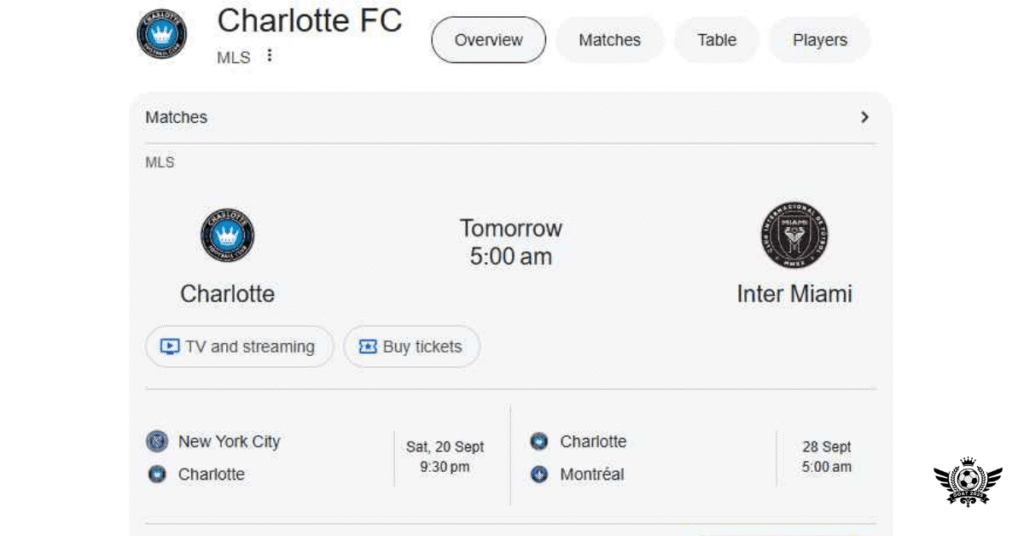Screen dimensions: 1024x536
Task: Select the Overview tab
Action: [488, 40]
